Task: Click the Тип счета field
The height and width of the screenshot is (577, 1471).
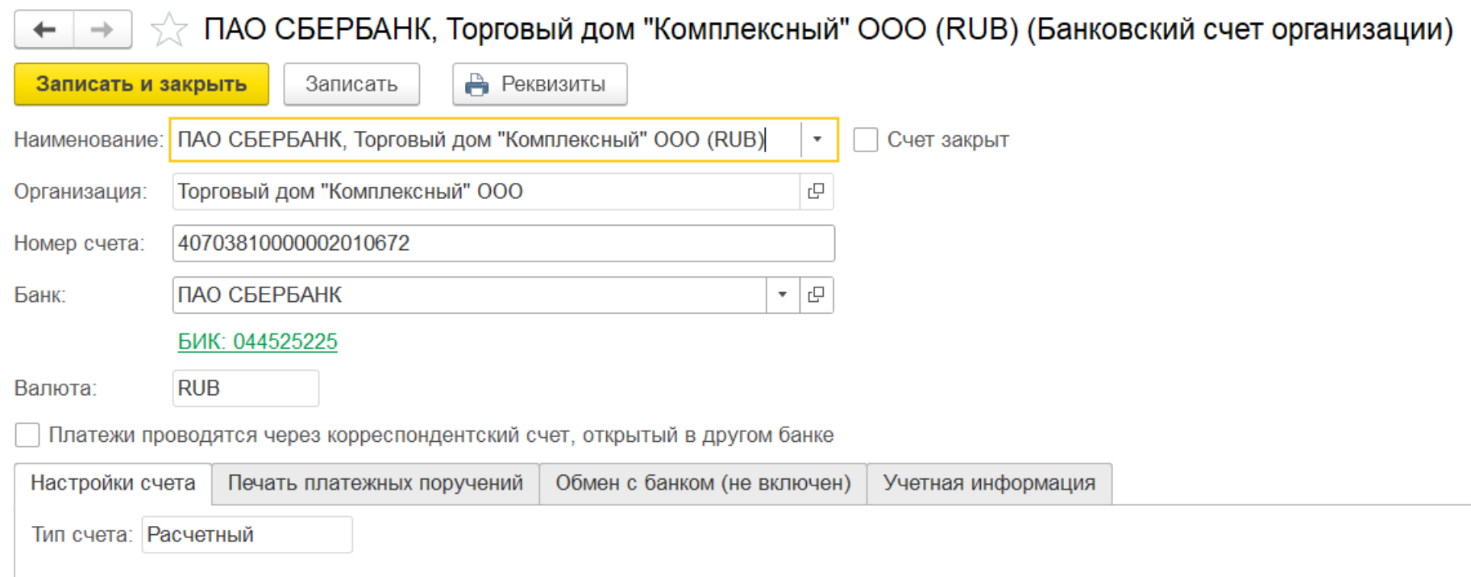Action: 247,535
